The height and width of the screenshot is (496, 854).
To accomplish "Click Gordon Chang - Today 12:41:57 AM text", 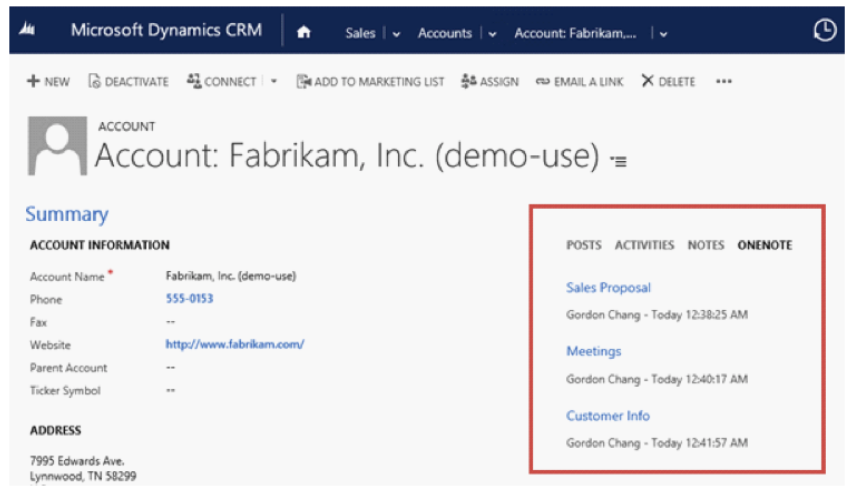I will pyautogui.click(x=657, y=443).
